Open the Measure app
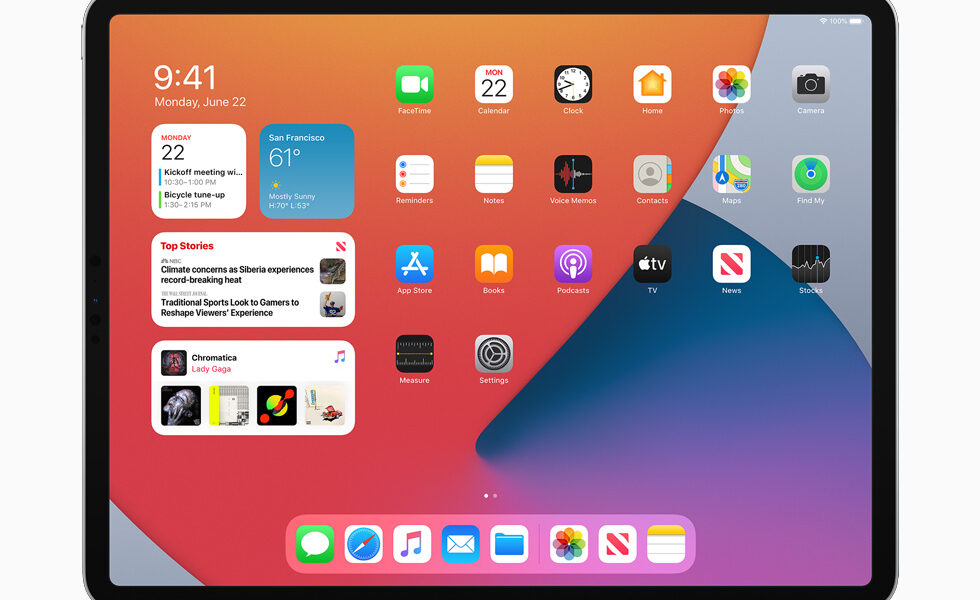 [x=414, y=354]
